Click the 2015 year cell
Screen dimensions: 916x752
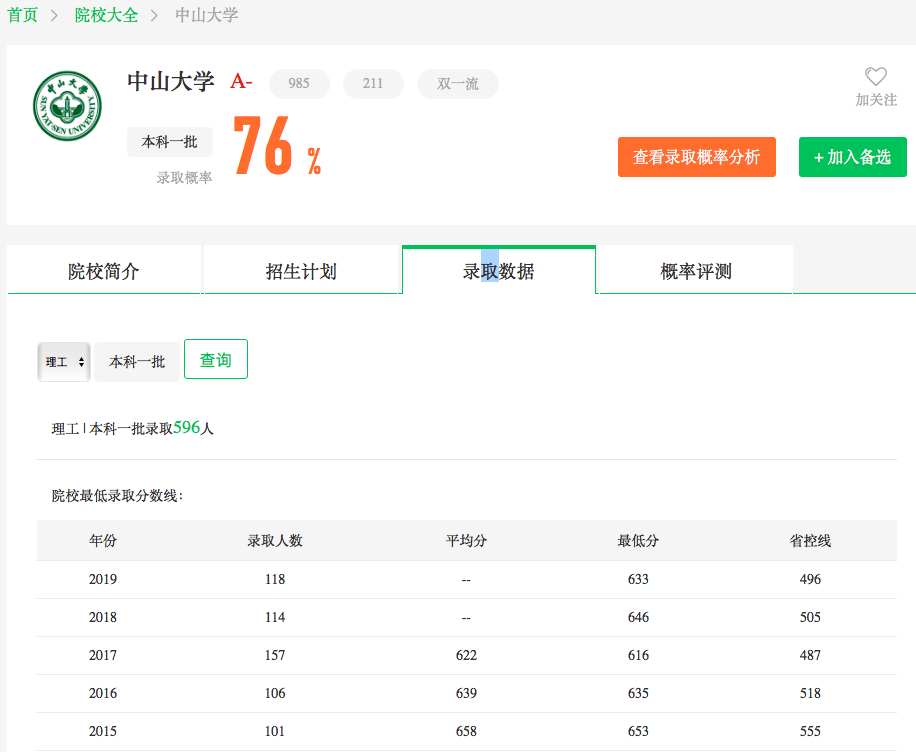tap(103, 731)
